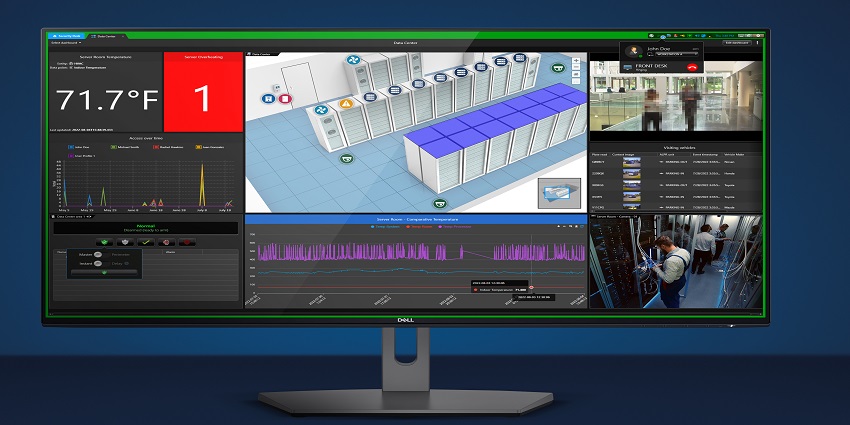
Task: Select the Data Center tab
Action: [105, 36]
